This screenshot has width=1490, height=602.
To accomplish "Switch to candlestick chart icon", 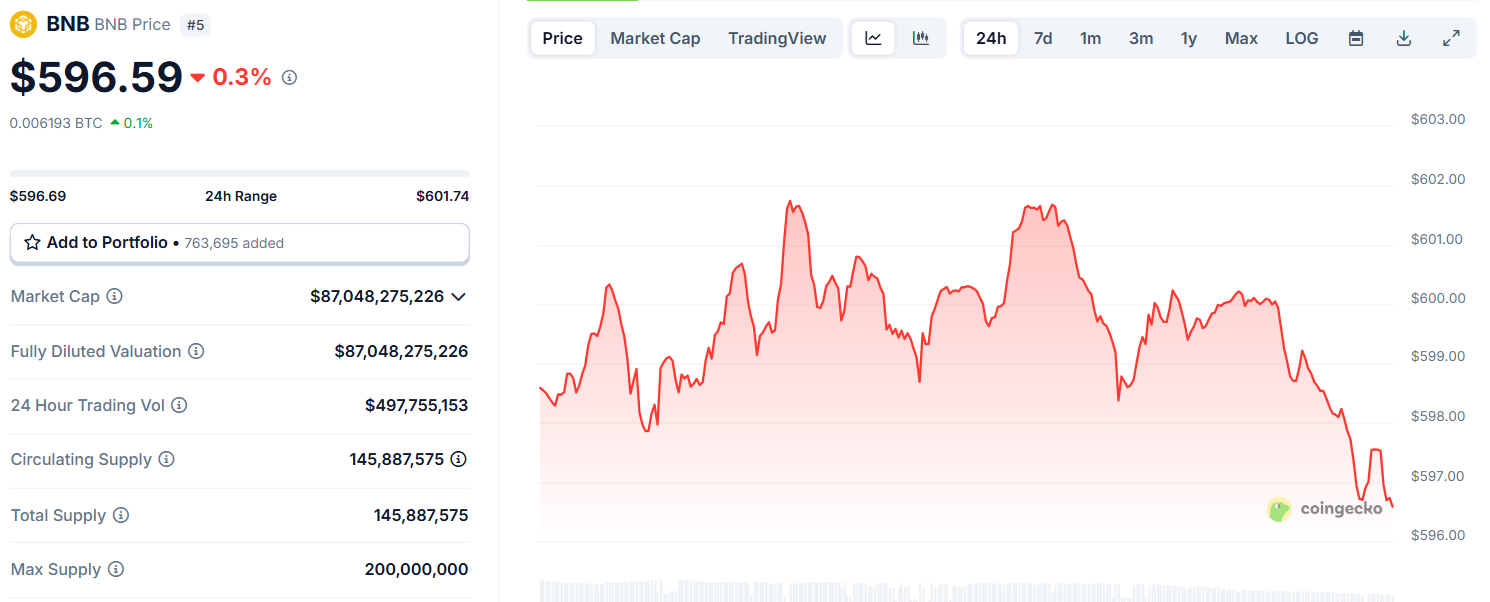I will tap(921, 38).
